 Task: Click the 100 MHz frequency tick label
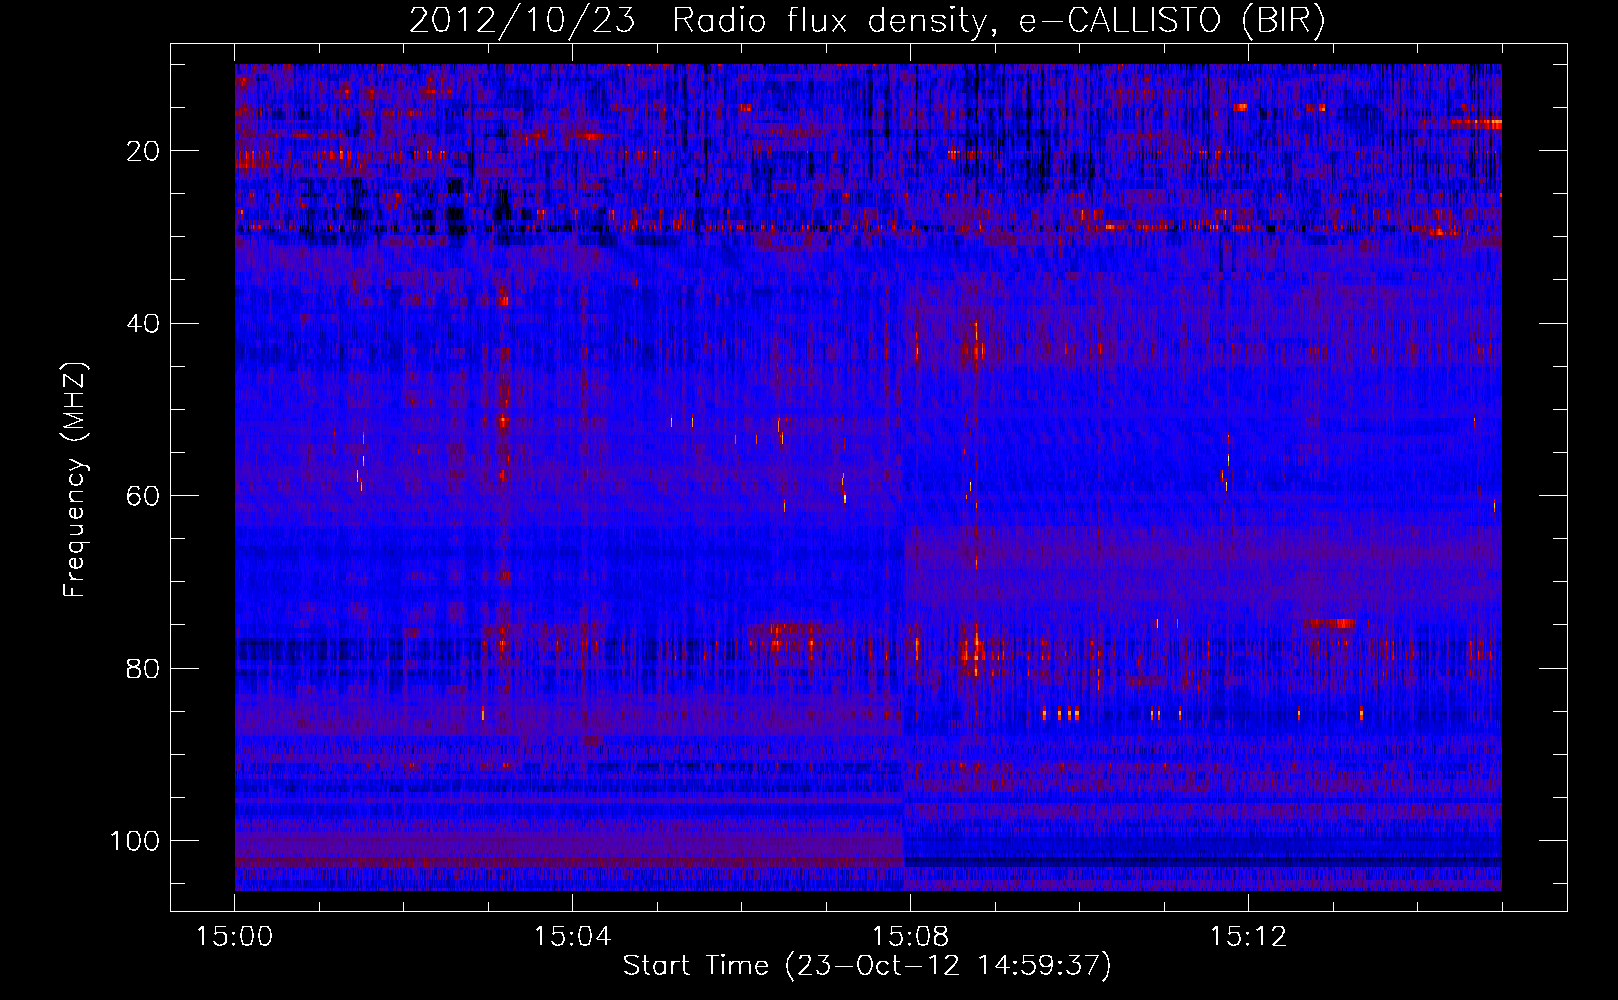click(x=135, y=841)
